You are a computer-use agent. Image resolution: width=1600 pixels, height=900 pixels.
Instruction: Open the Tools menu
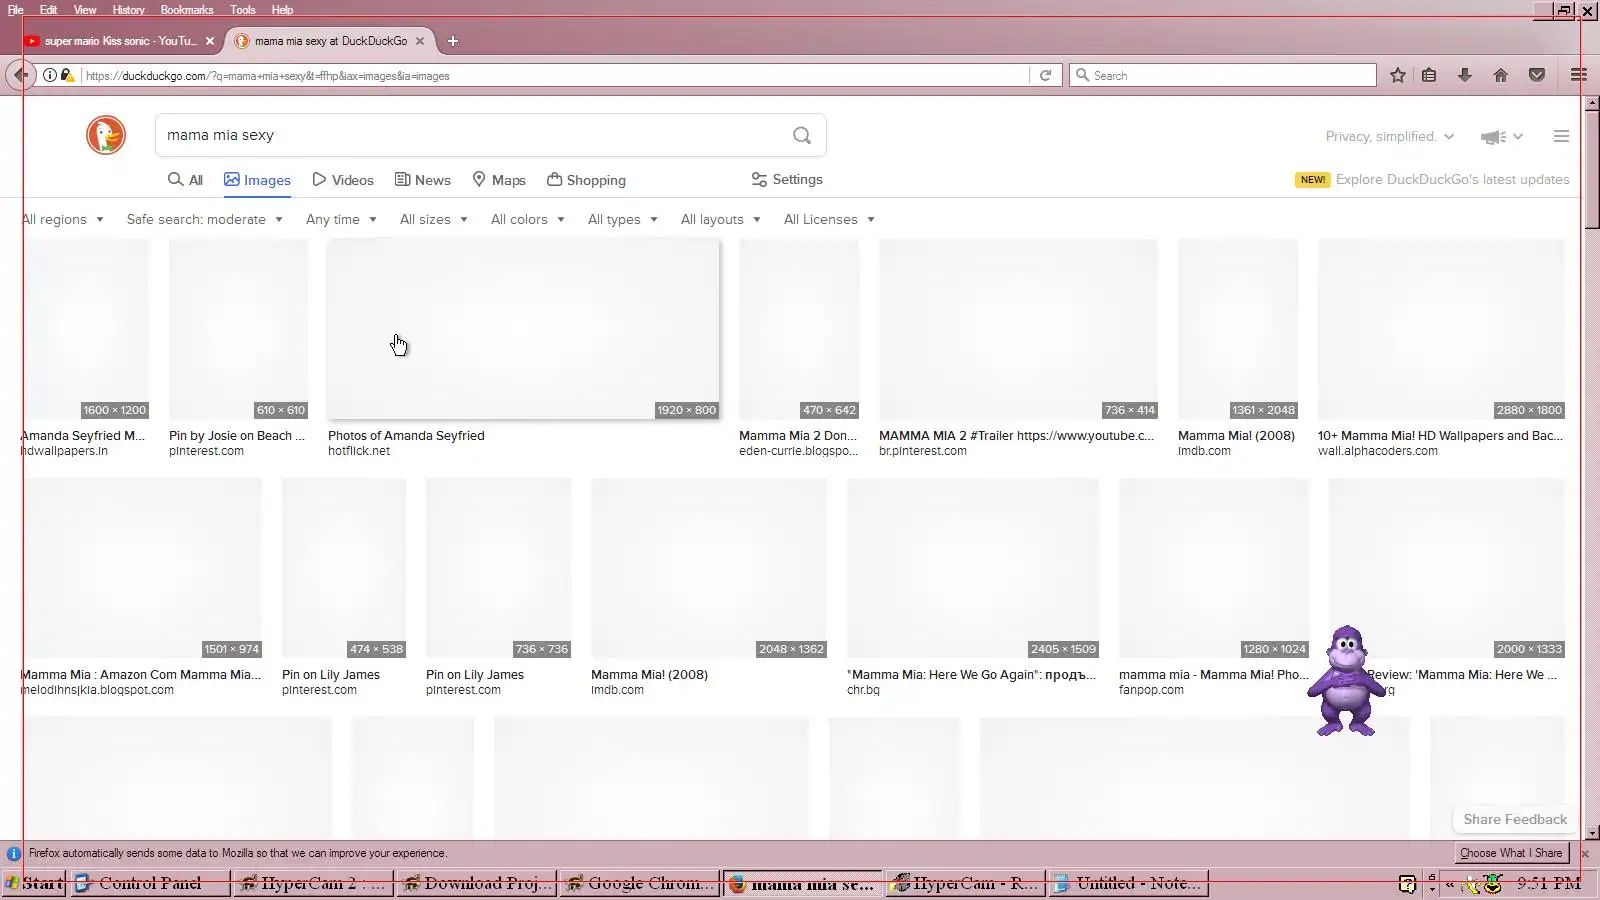point(242,10)
